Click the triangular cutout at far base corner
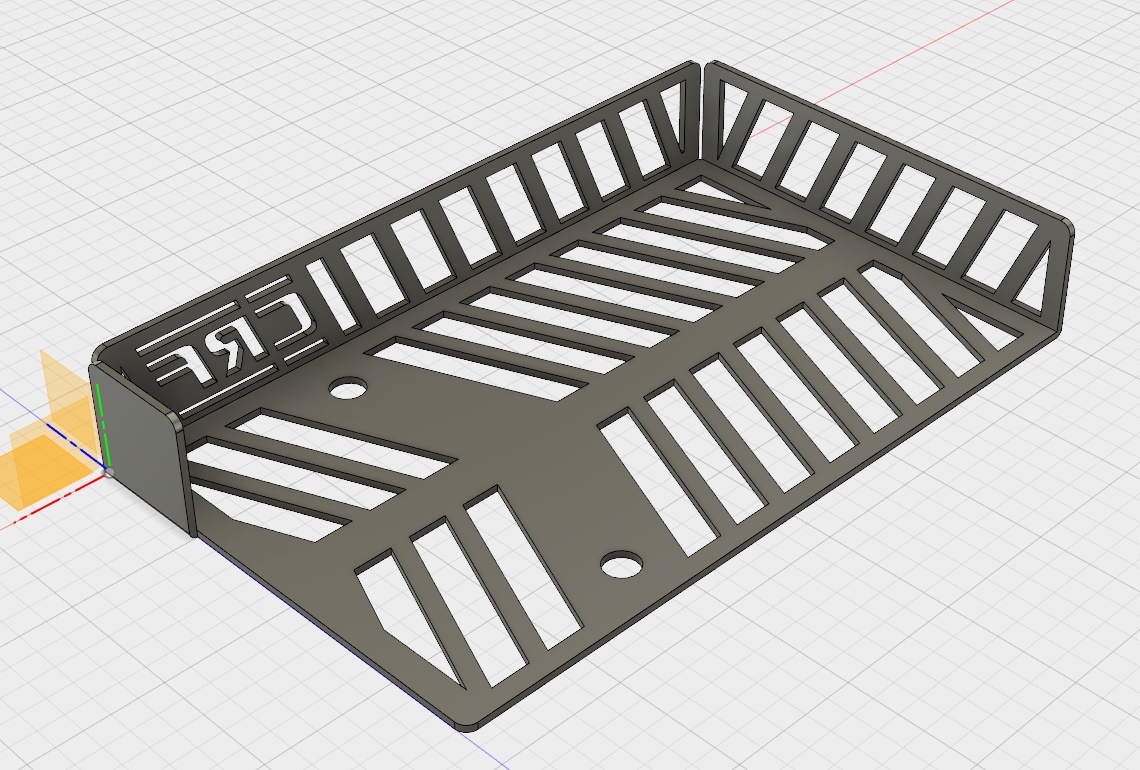Screen dimensions: 1140x770 [712, 188]
